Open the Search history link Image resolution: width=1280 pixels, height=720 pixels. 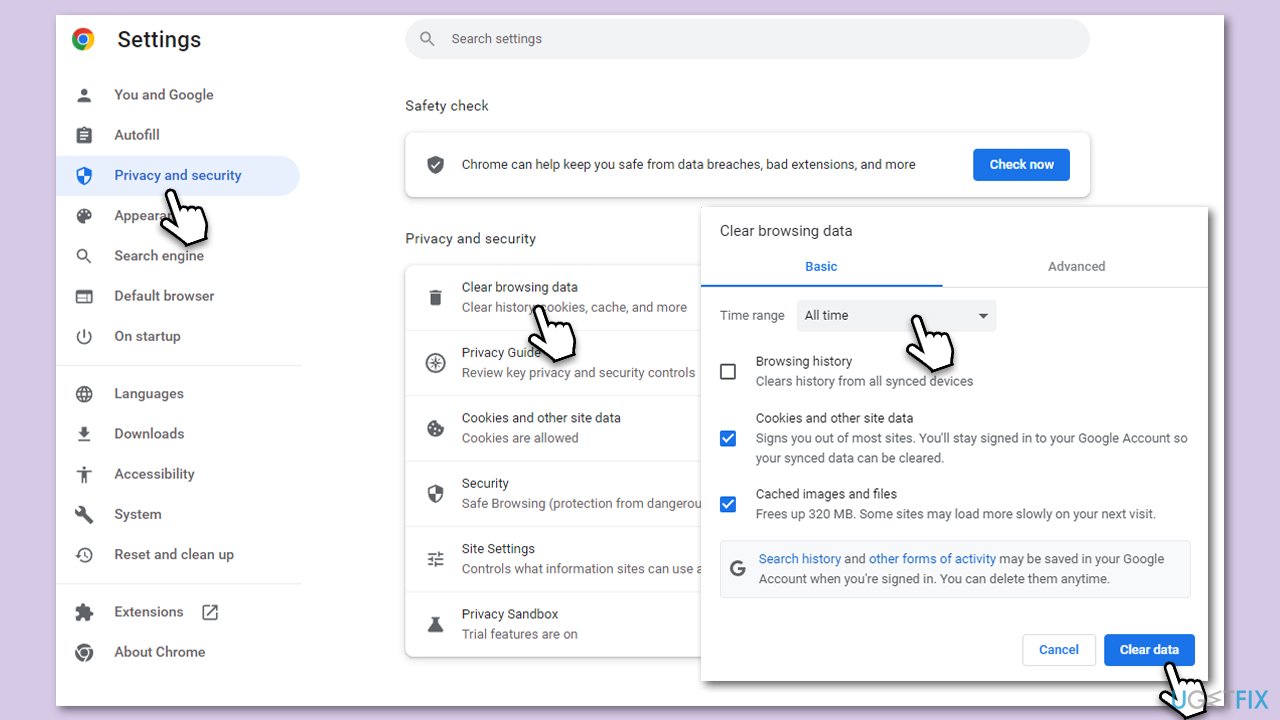799,559
